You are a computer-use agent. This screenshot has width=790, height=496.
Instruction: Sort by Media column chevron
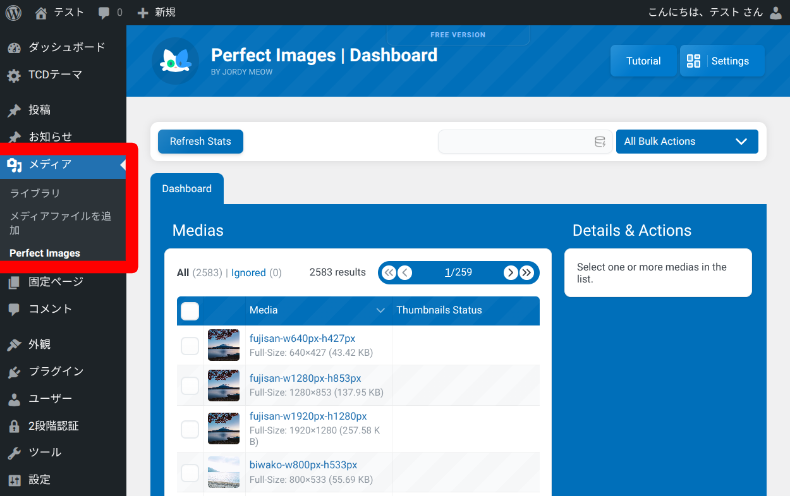point(380,311)
